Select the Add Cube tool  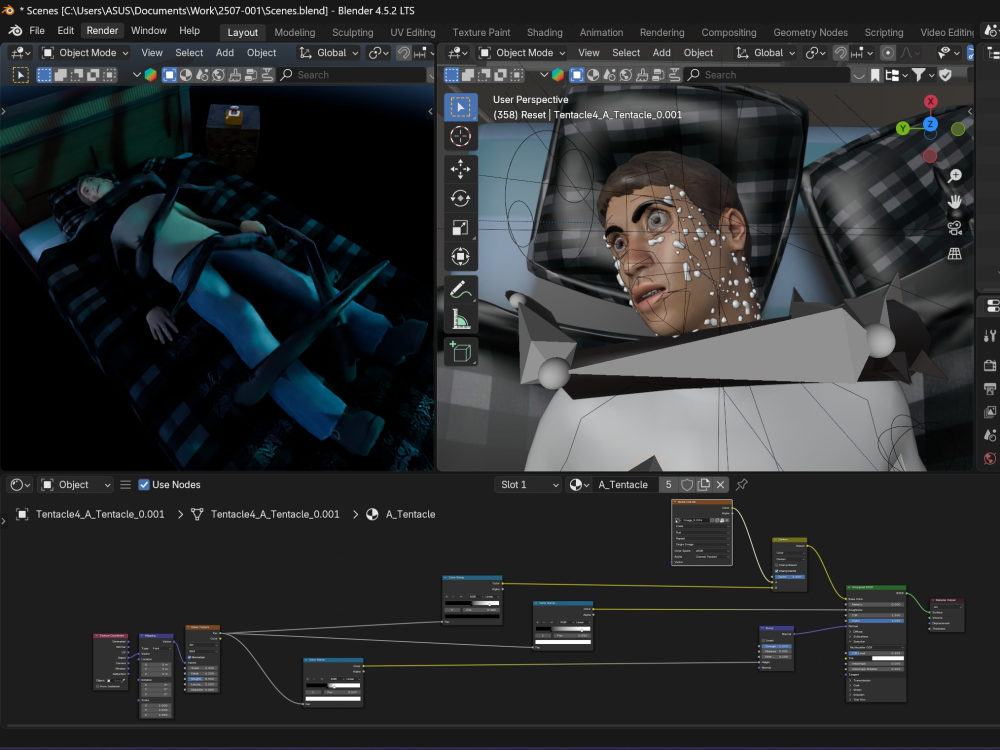click(x=460, y=351)
